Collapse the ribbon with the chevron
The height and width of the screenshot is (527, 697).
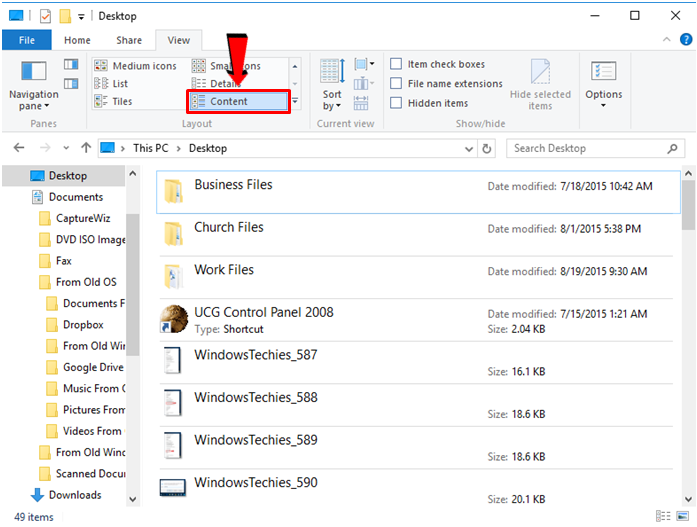(x=666, y=40)
